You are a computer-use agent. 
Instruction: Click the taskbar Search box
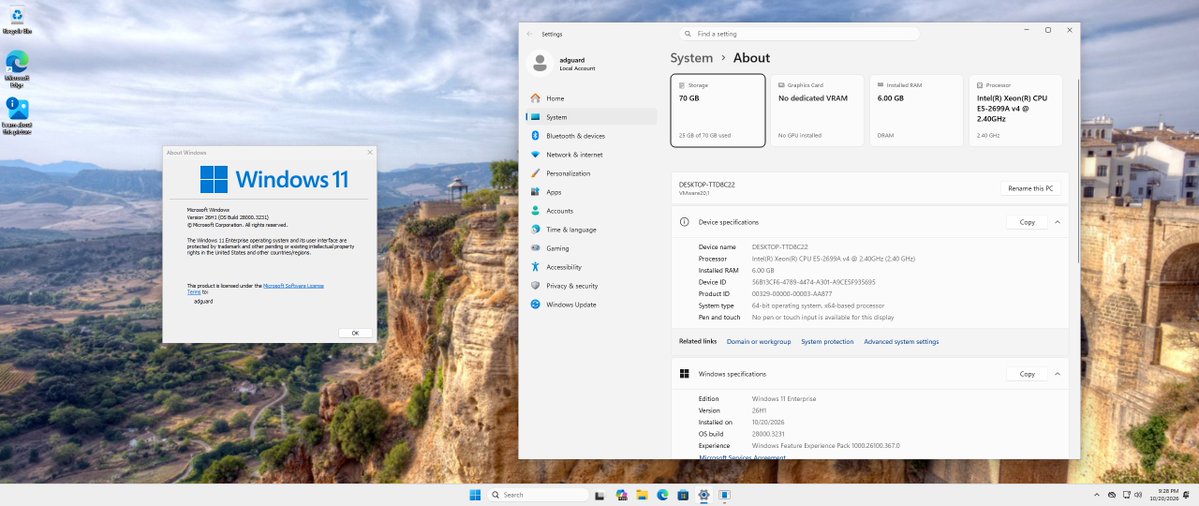[x=538, y=495]
